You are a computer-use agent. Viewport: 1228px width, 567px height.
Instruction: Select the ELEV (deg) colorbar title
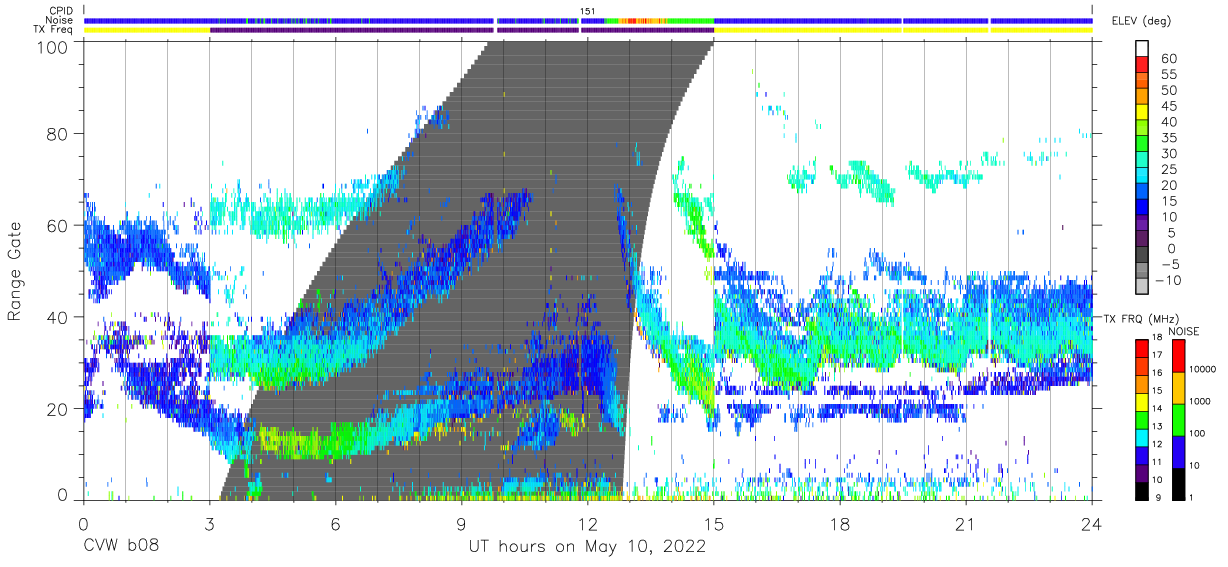[1141, 21]
